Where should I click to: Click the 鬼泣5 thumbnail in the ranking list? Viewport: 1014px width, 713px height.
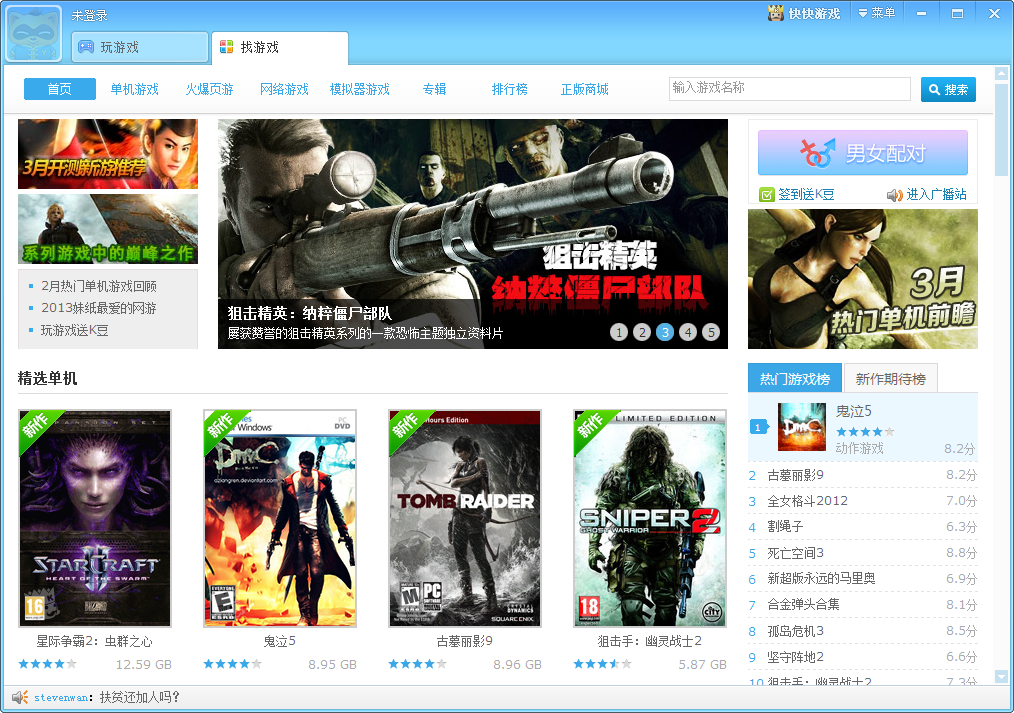[802, 427]
